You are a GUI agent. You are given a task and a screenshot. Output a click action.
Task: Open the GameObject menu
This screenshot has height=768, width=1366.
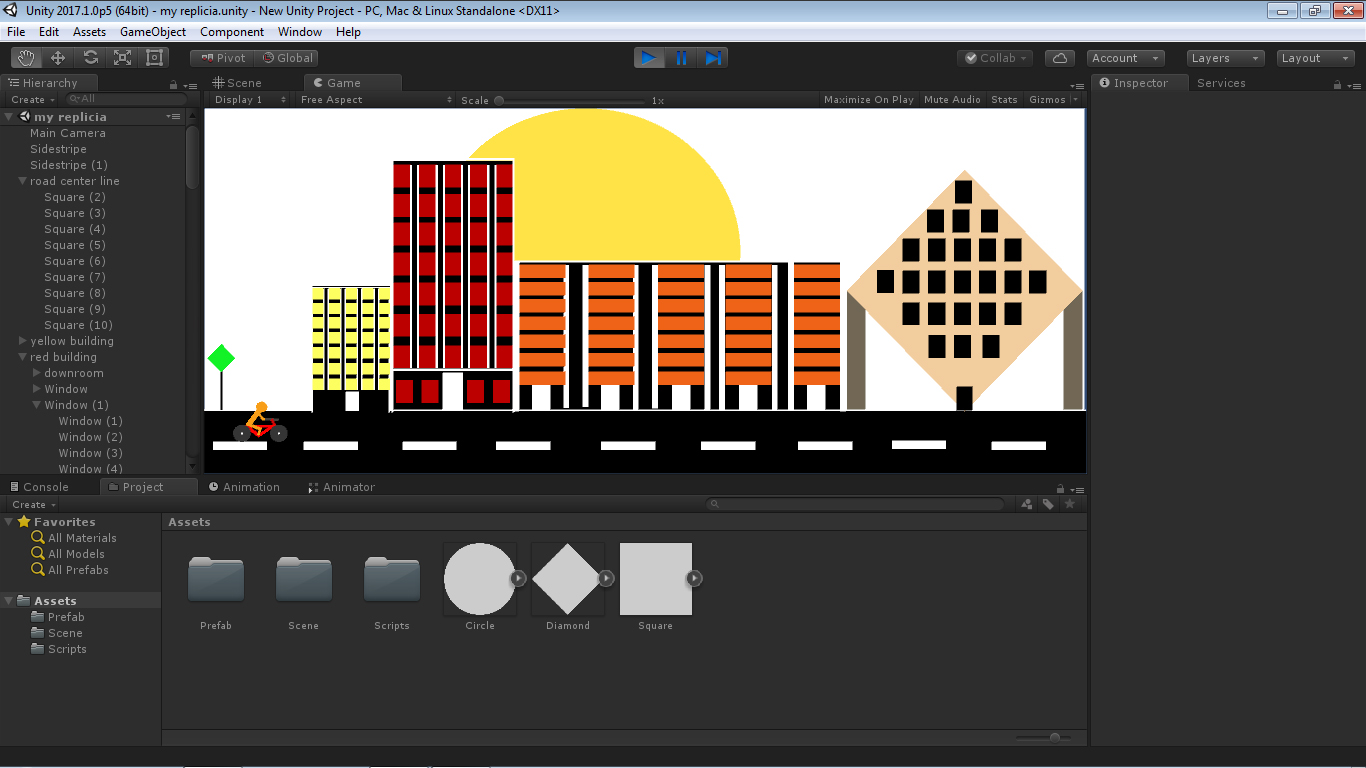tap(152, 32)
